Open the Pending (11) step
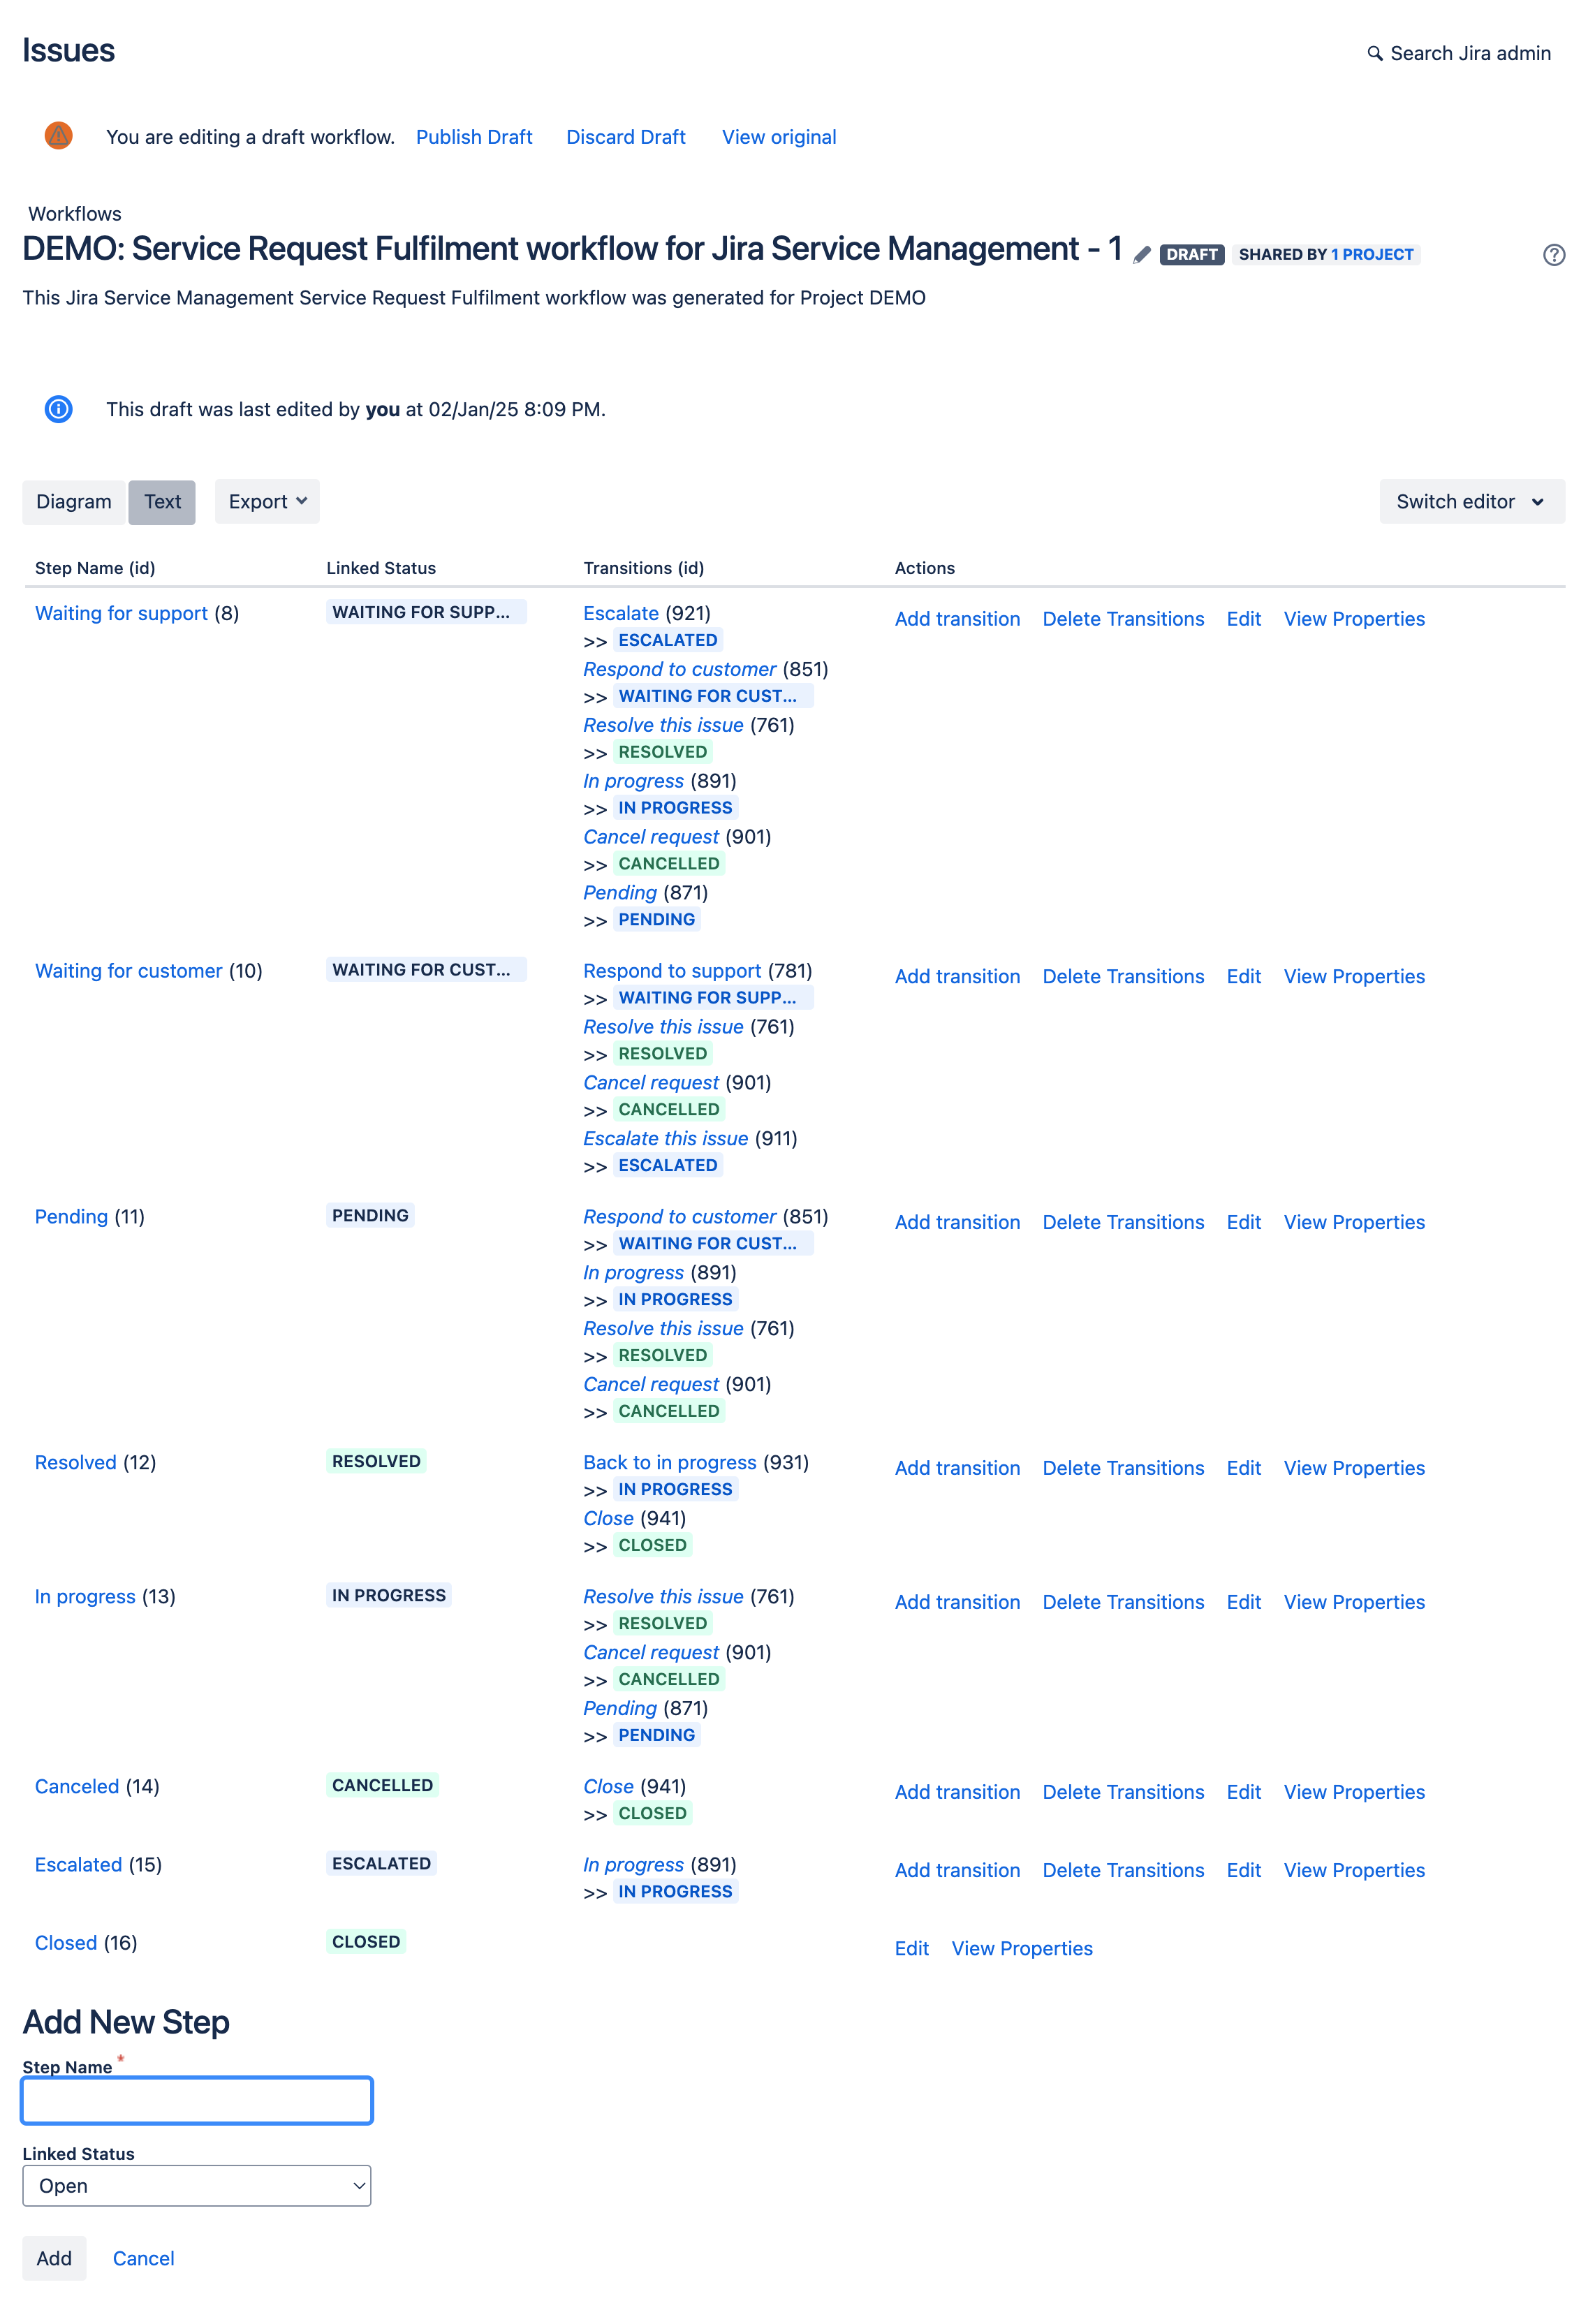The width and height of the screenshot is (1595, 2324). (x=71, y=1216)
